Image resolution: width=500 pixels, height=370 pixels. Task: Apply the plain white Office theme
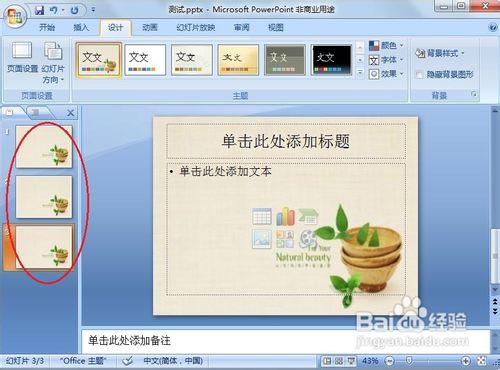tap(145, 60)
